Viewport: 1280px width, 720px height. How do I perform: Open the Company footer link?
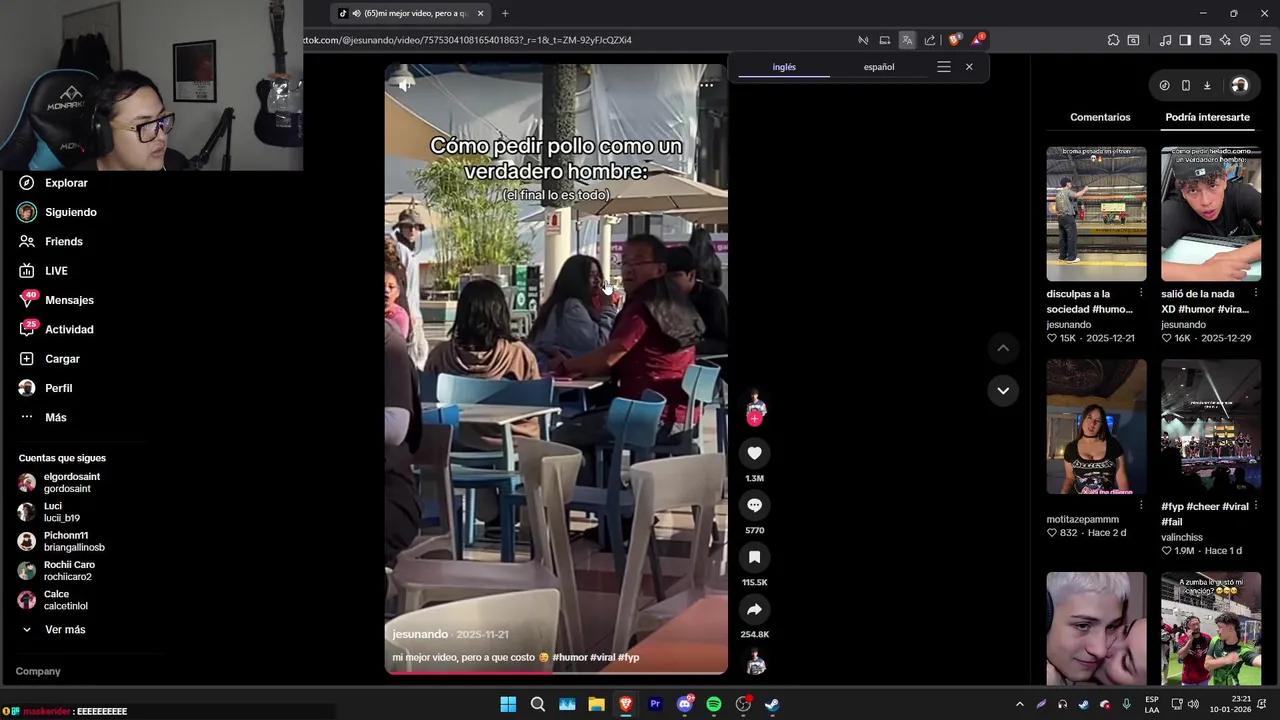coord(38,671)
